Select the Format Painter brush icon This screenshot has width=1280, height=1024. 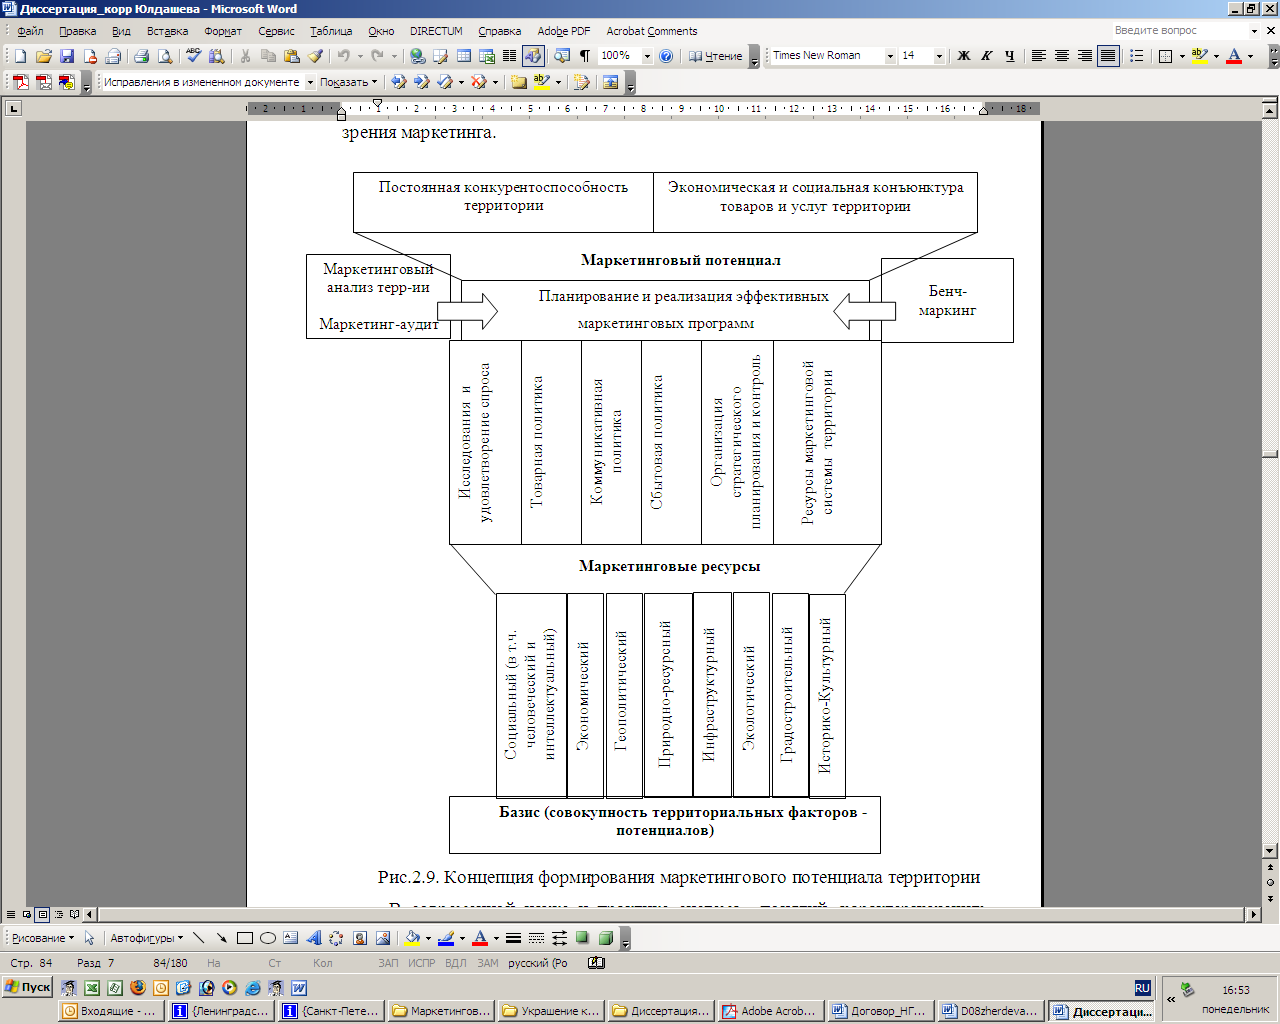pos(316,56)
